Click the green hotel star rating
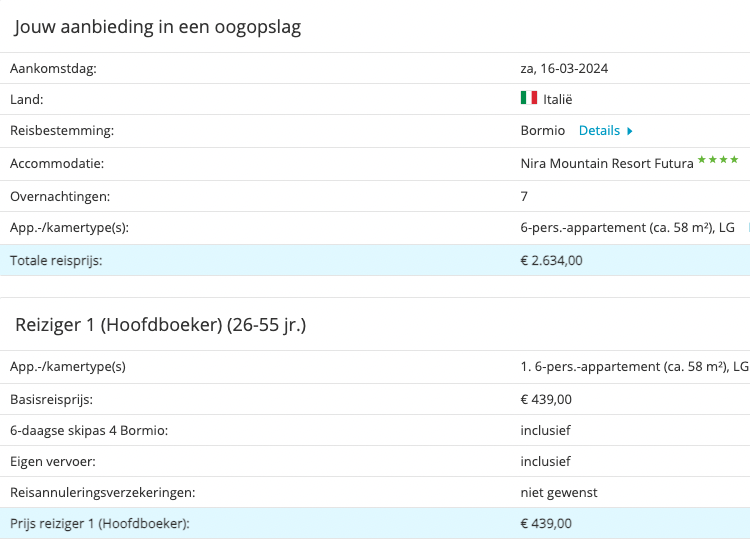The height and width of the screenshot is (540, 750). (x=718, y=160)
